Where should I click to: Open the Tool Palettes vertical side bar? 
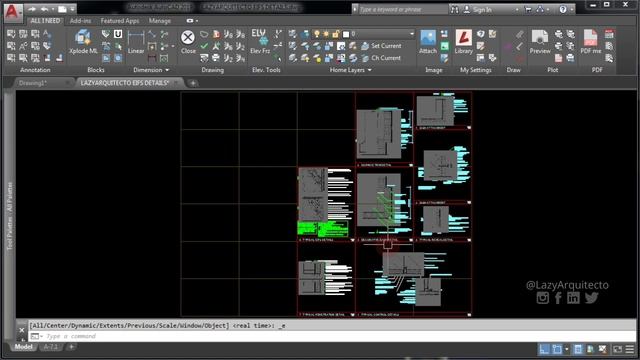pos(9,216)
